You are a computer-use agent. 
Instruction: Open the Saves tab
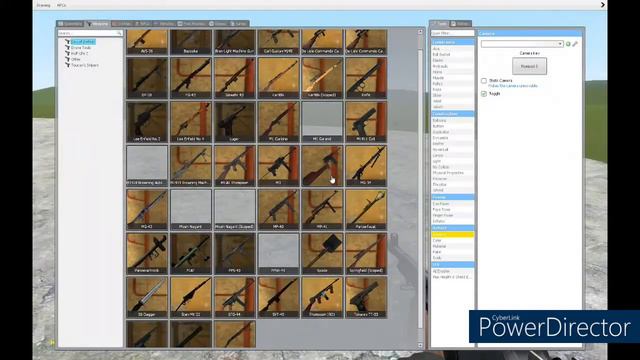click(239, 24)
